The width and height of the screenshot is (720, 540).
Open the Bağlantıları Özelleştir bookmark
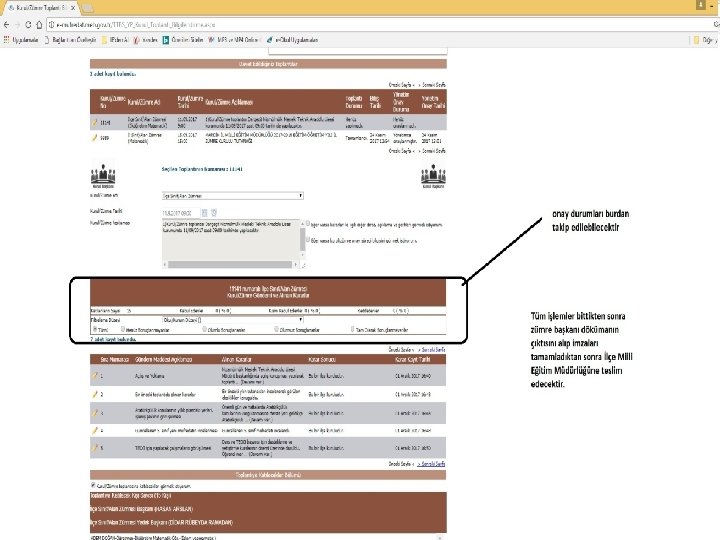click(70, 40)
